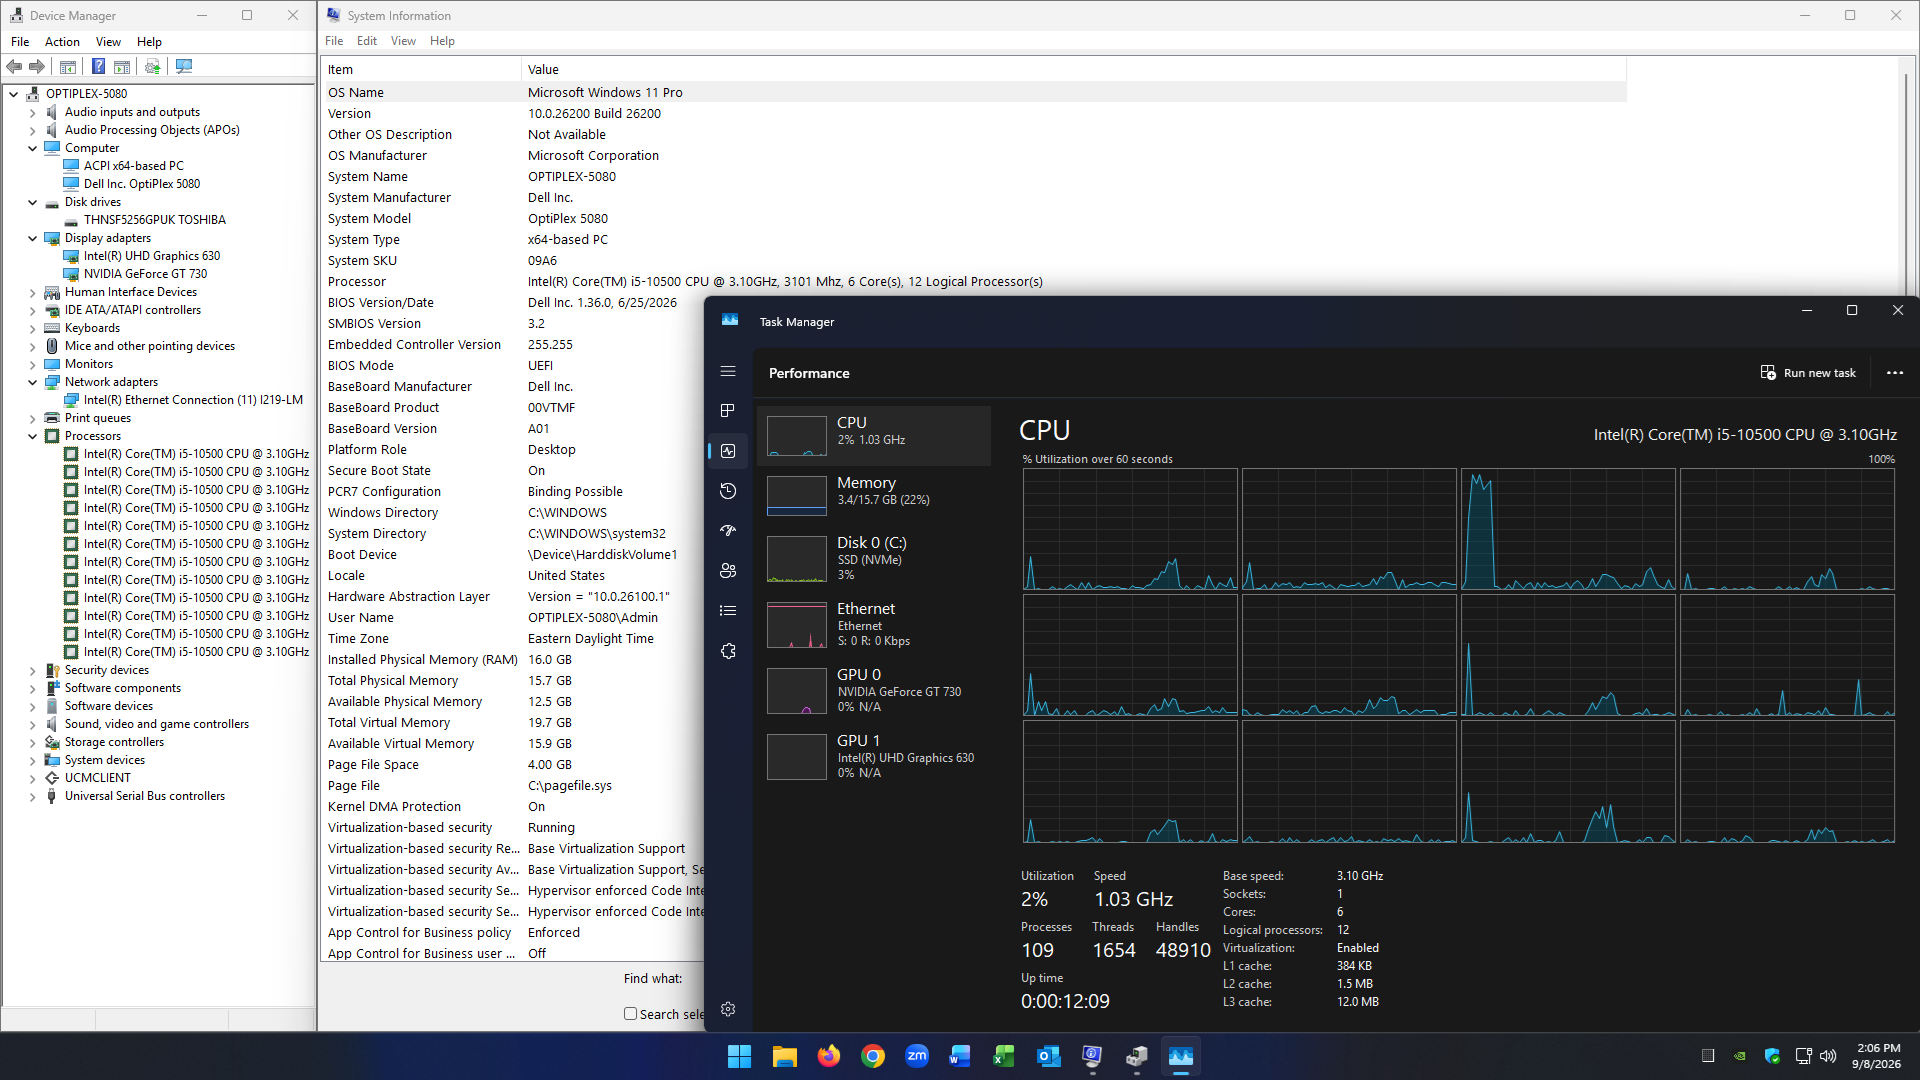The image size is (1920, 1080).
Task: Click the Item column header
Action: tap(421, 69)
